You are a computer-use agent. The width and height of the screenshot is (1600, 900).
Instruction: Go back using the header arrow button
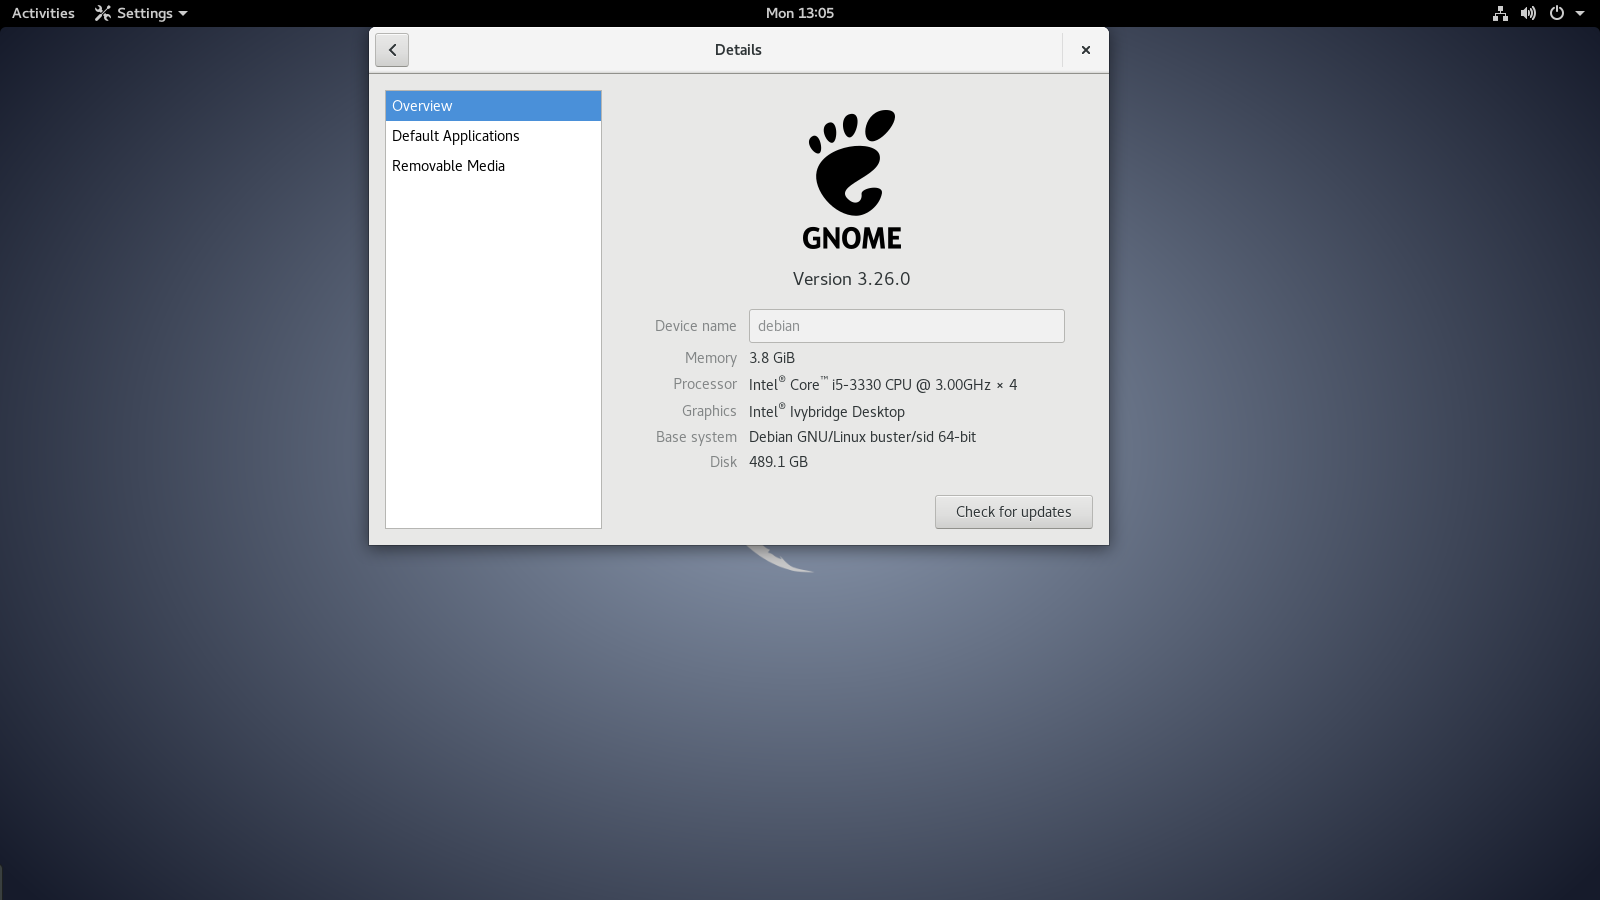(392, 50)
